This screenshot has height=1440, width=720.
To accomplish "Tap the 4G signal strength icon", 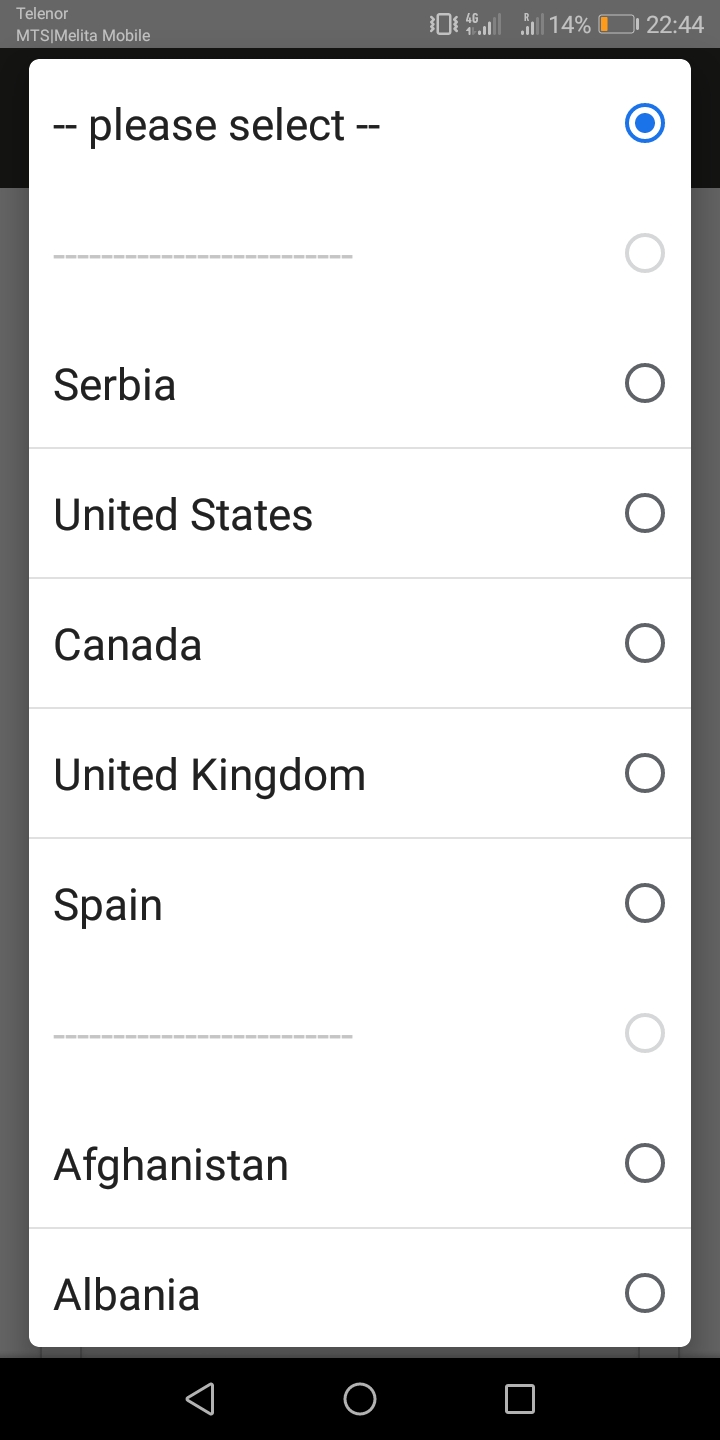I will tap(482, 24).
